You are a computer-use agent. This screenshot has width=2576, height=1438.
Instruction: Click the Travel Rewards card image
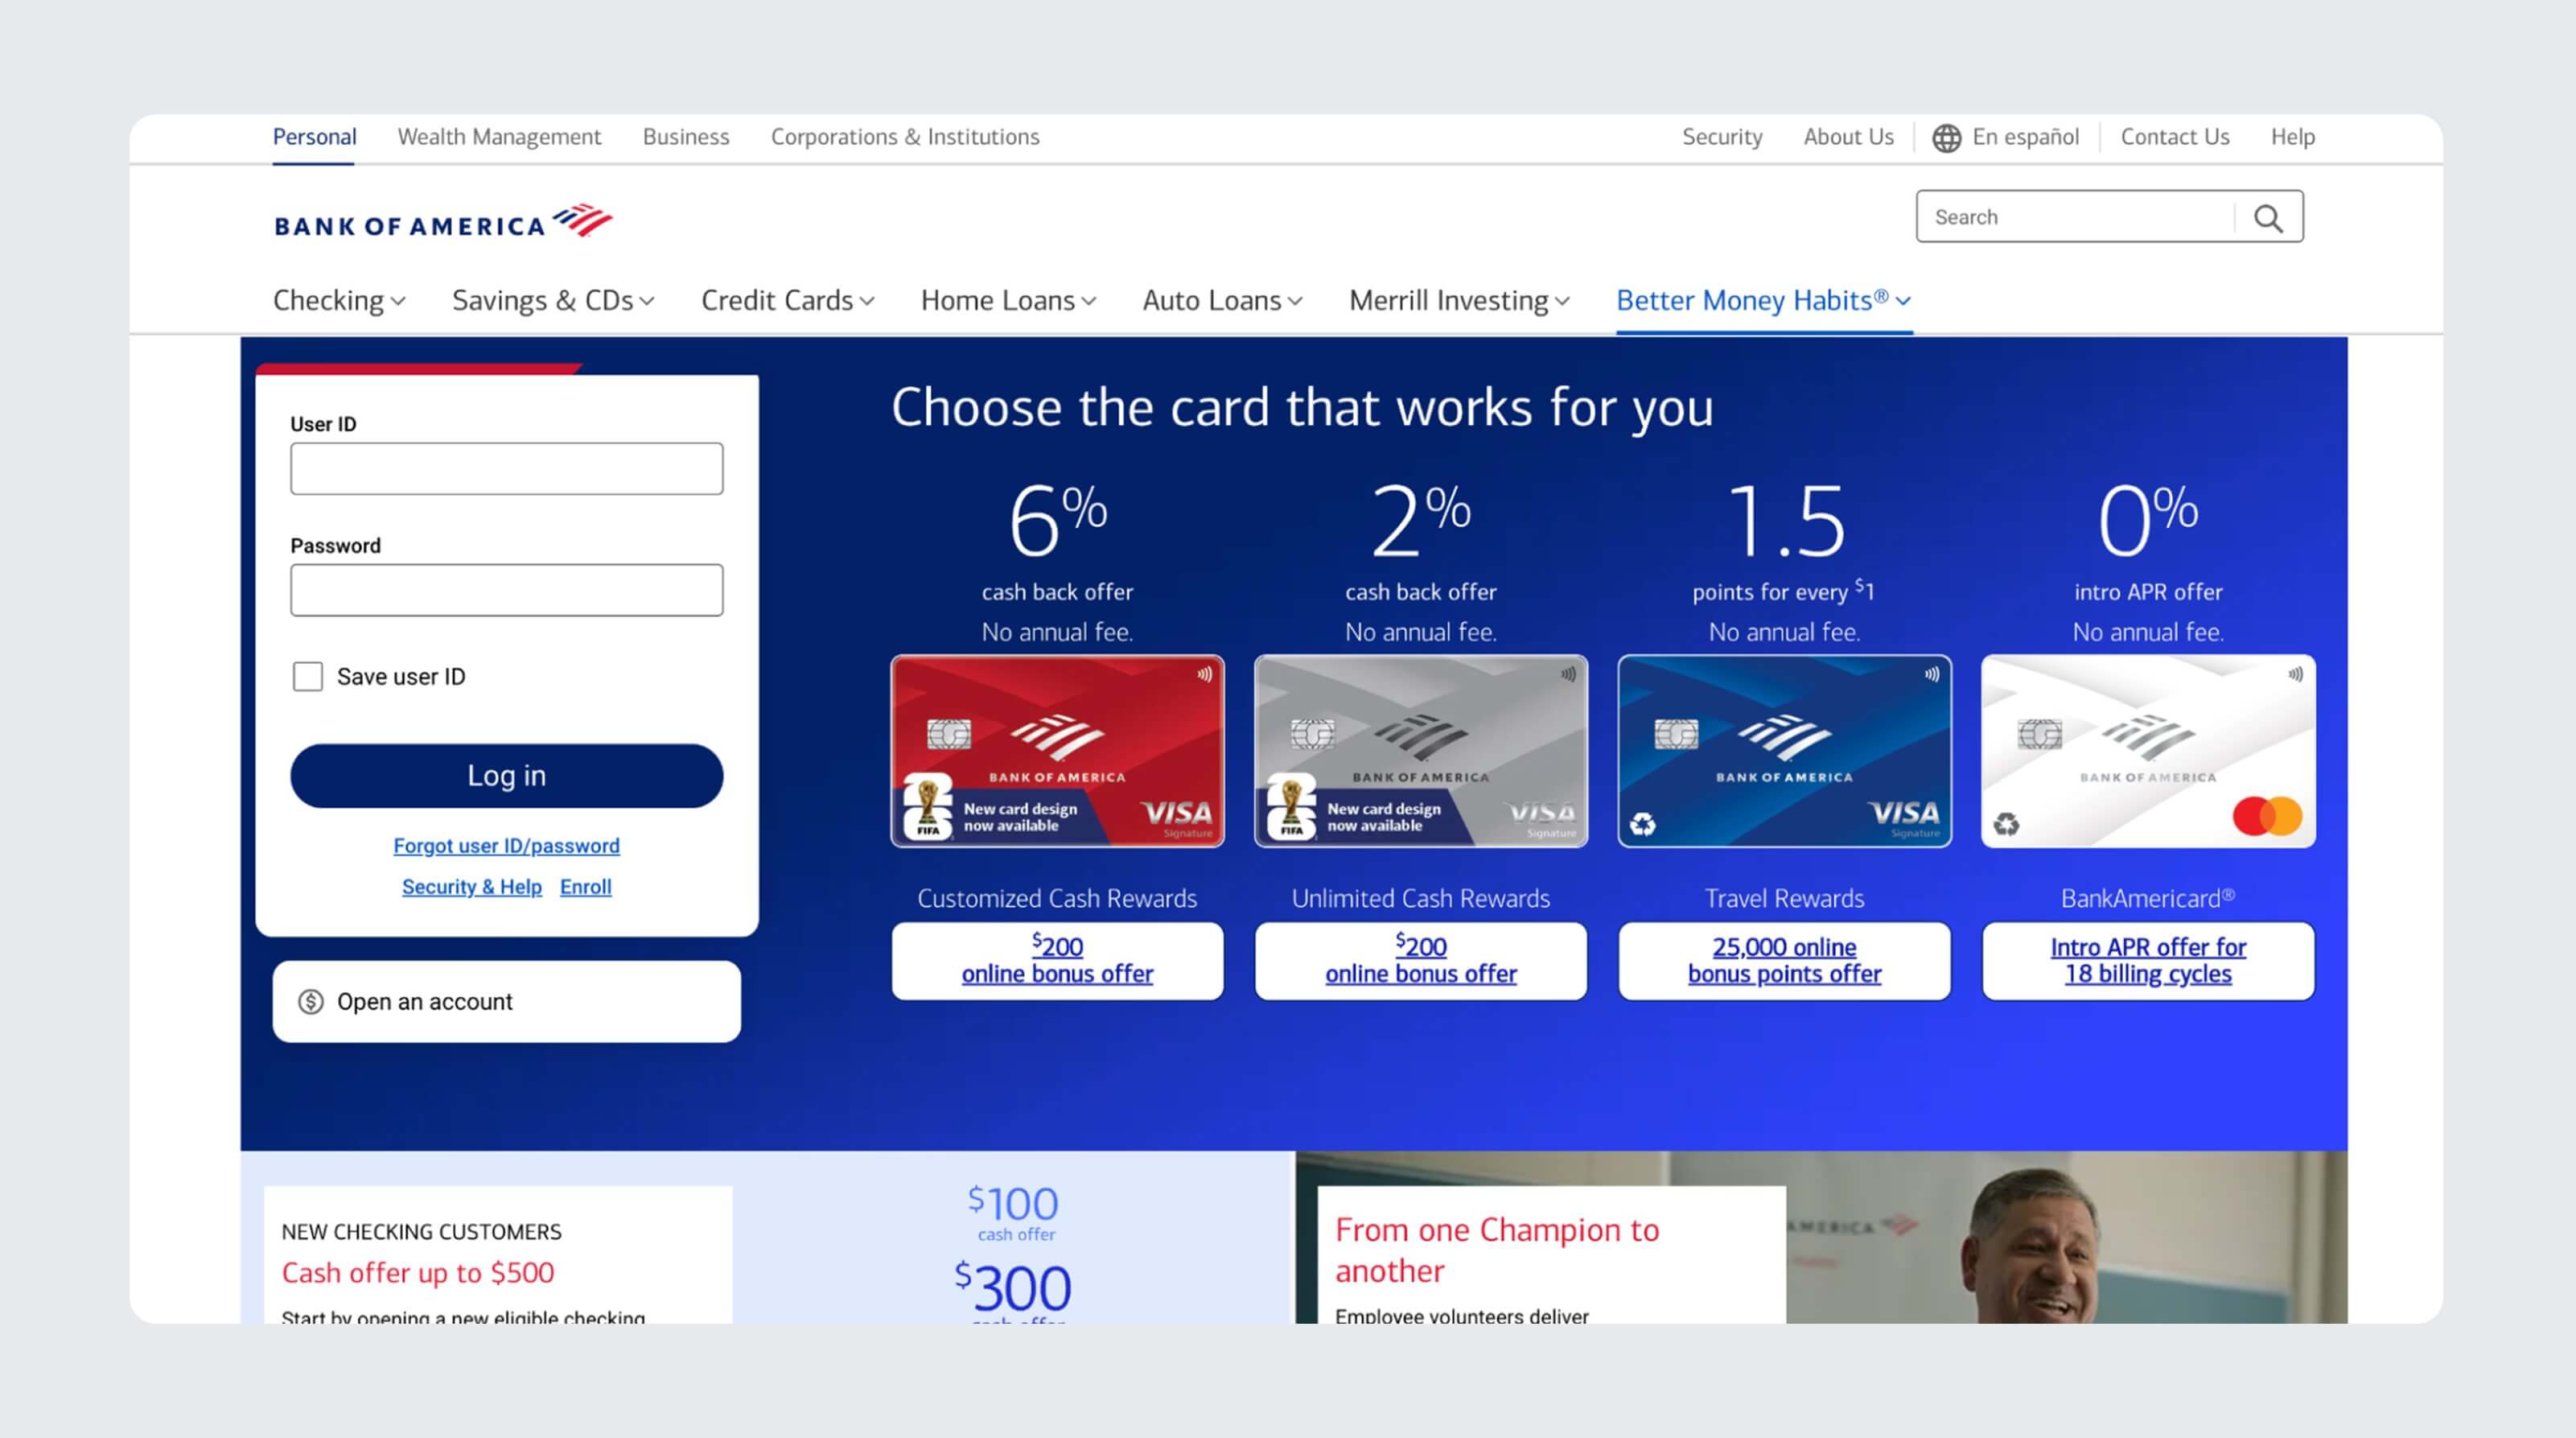1784,750
